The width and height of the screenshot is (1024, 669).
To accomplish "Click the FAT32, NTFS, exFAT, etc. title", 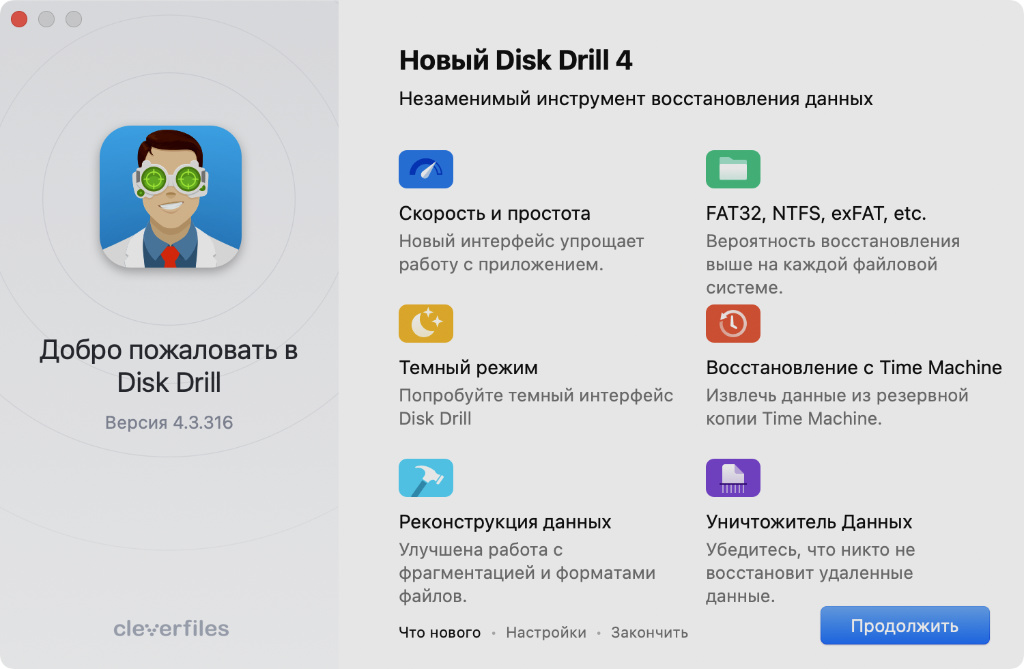I will tap(816, 213).
